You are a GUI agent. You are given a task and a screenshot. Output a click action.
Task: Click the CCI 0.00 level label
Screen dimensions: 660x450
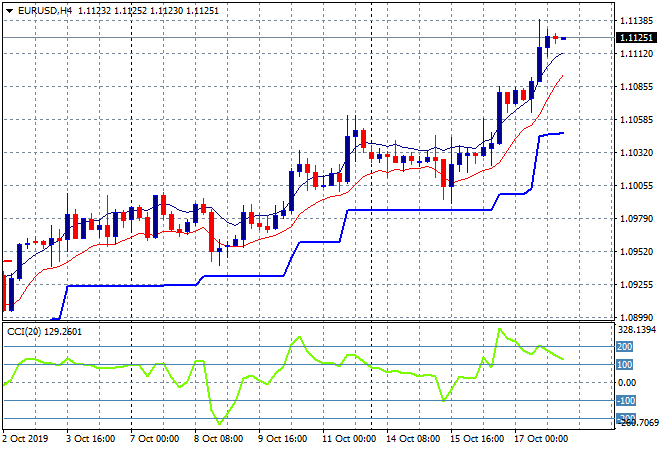click(x=627, y=383)
